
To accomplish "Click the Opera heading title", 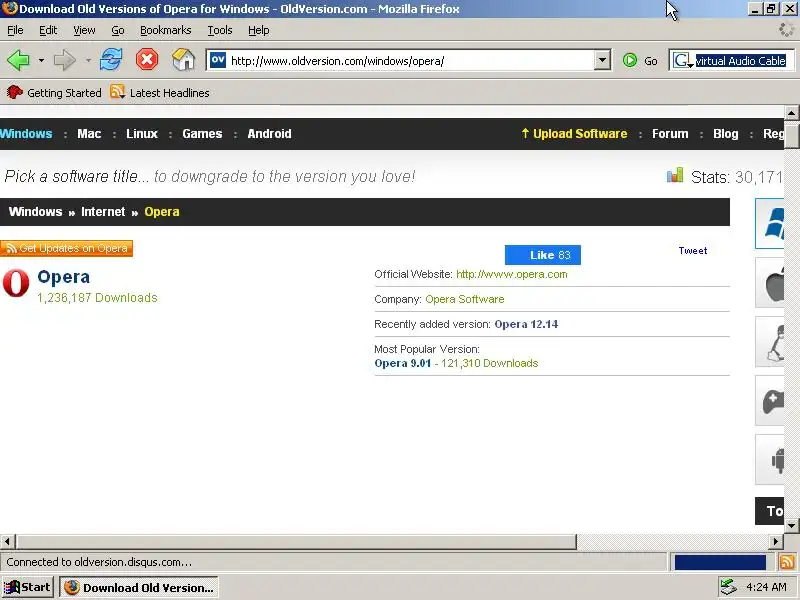I will (64, 277).
